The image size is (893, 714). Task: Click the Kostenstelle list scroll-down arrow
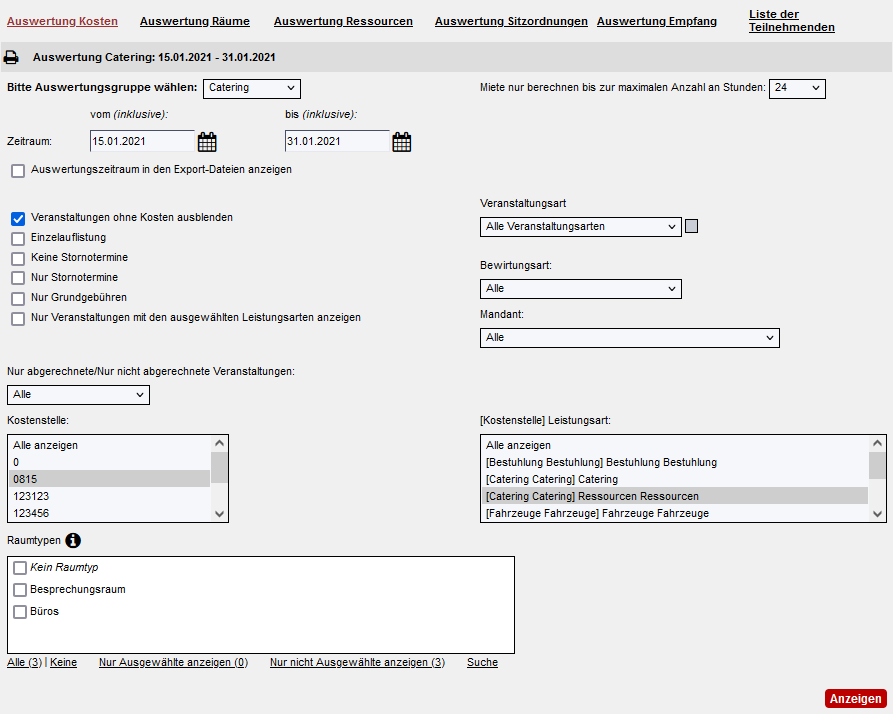point(219,514)
